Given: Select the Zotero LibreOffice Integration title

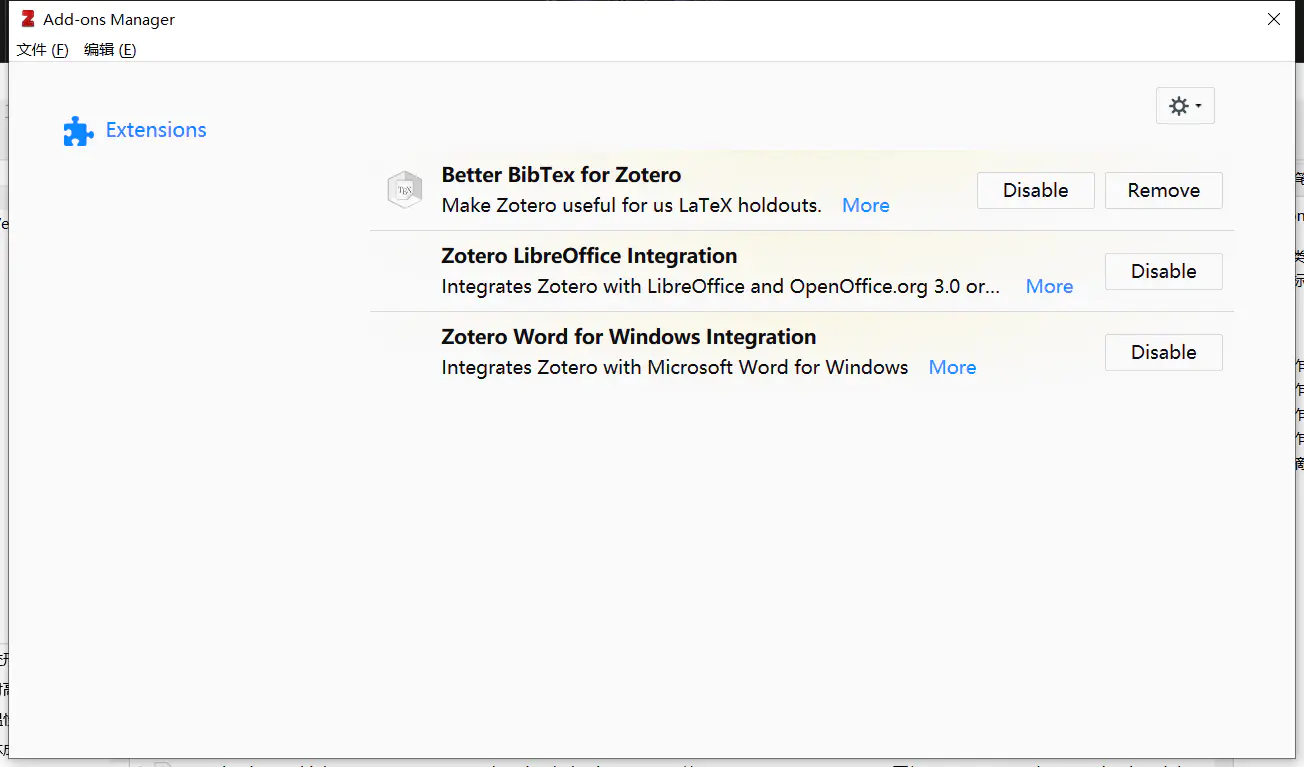Looking at the screenshot, I should (x=589, y=256).
